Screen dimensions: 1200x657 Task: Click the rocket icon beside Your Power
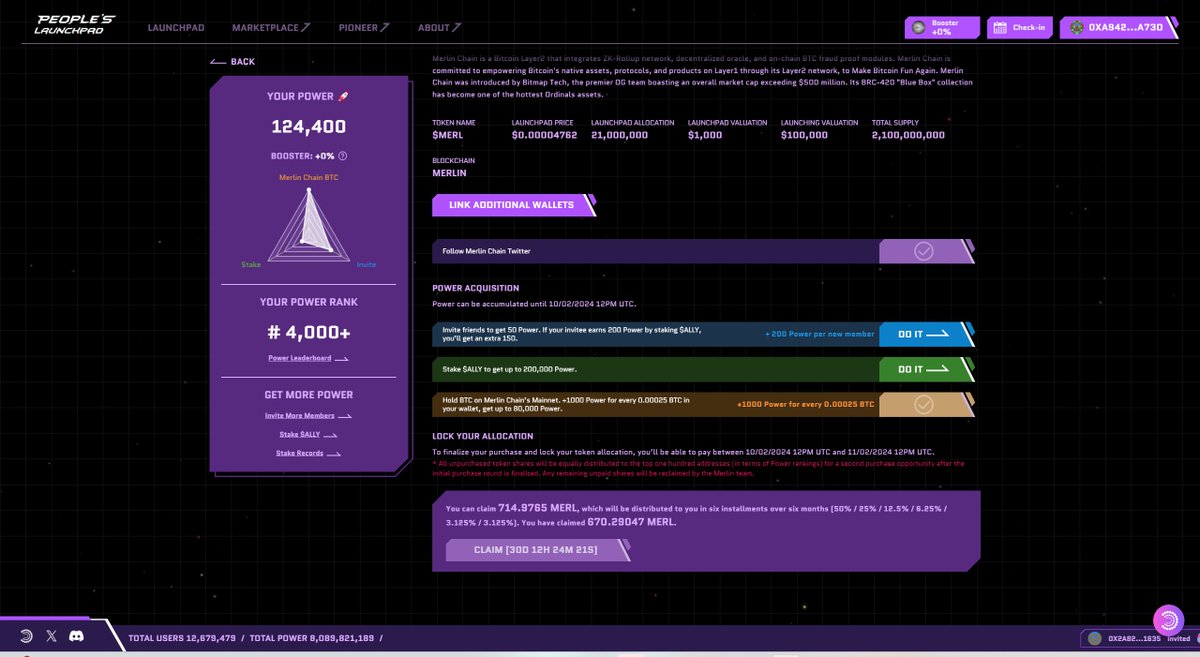click(343, 96)
